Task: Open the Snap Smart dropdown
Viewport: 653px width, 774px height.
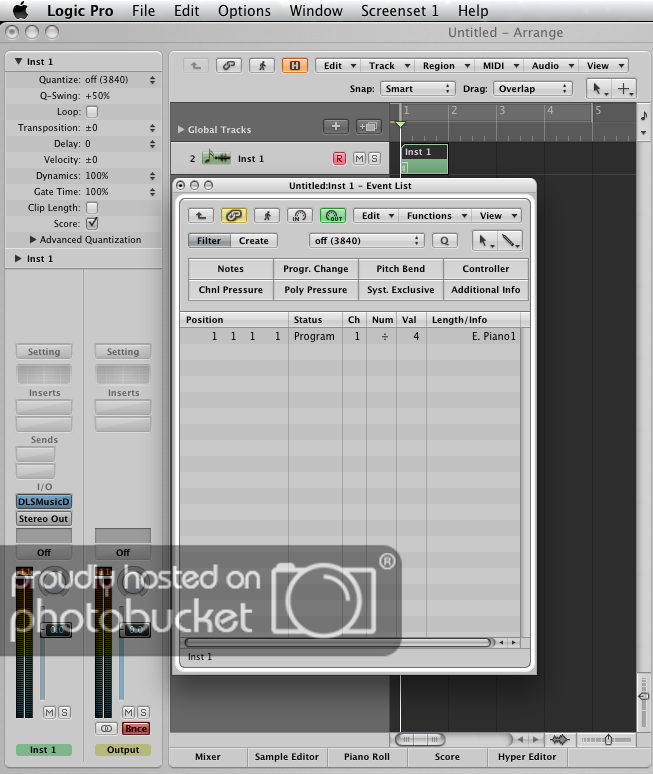Action: pos(418,89)
